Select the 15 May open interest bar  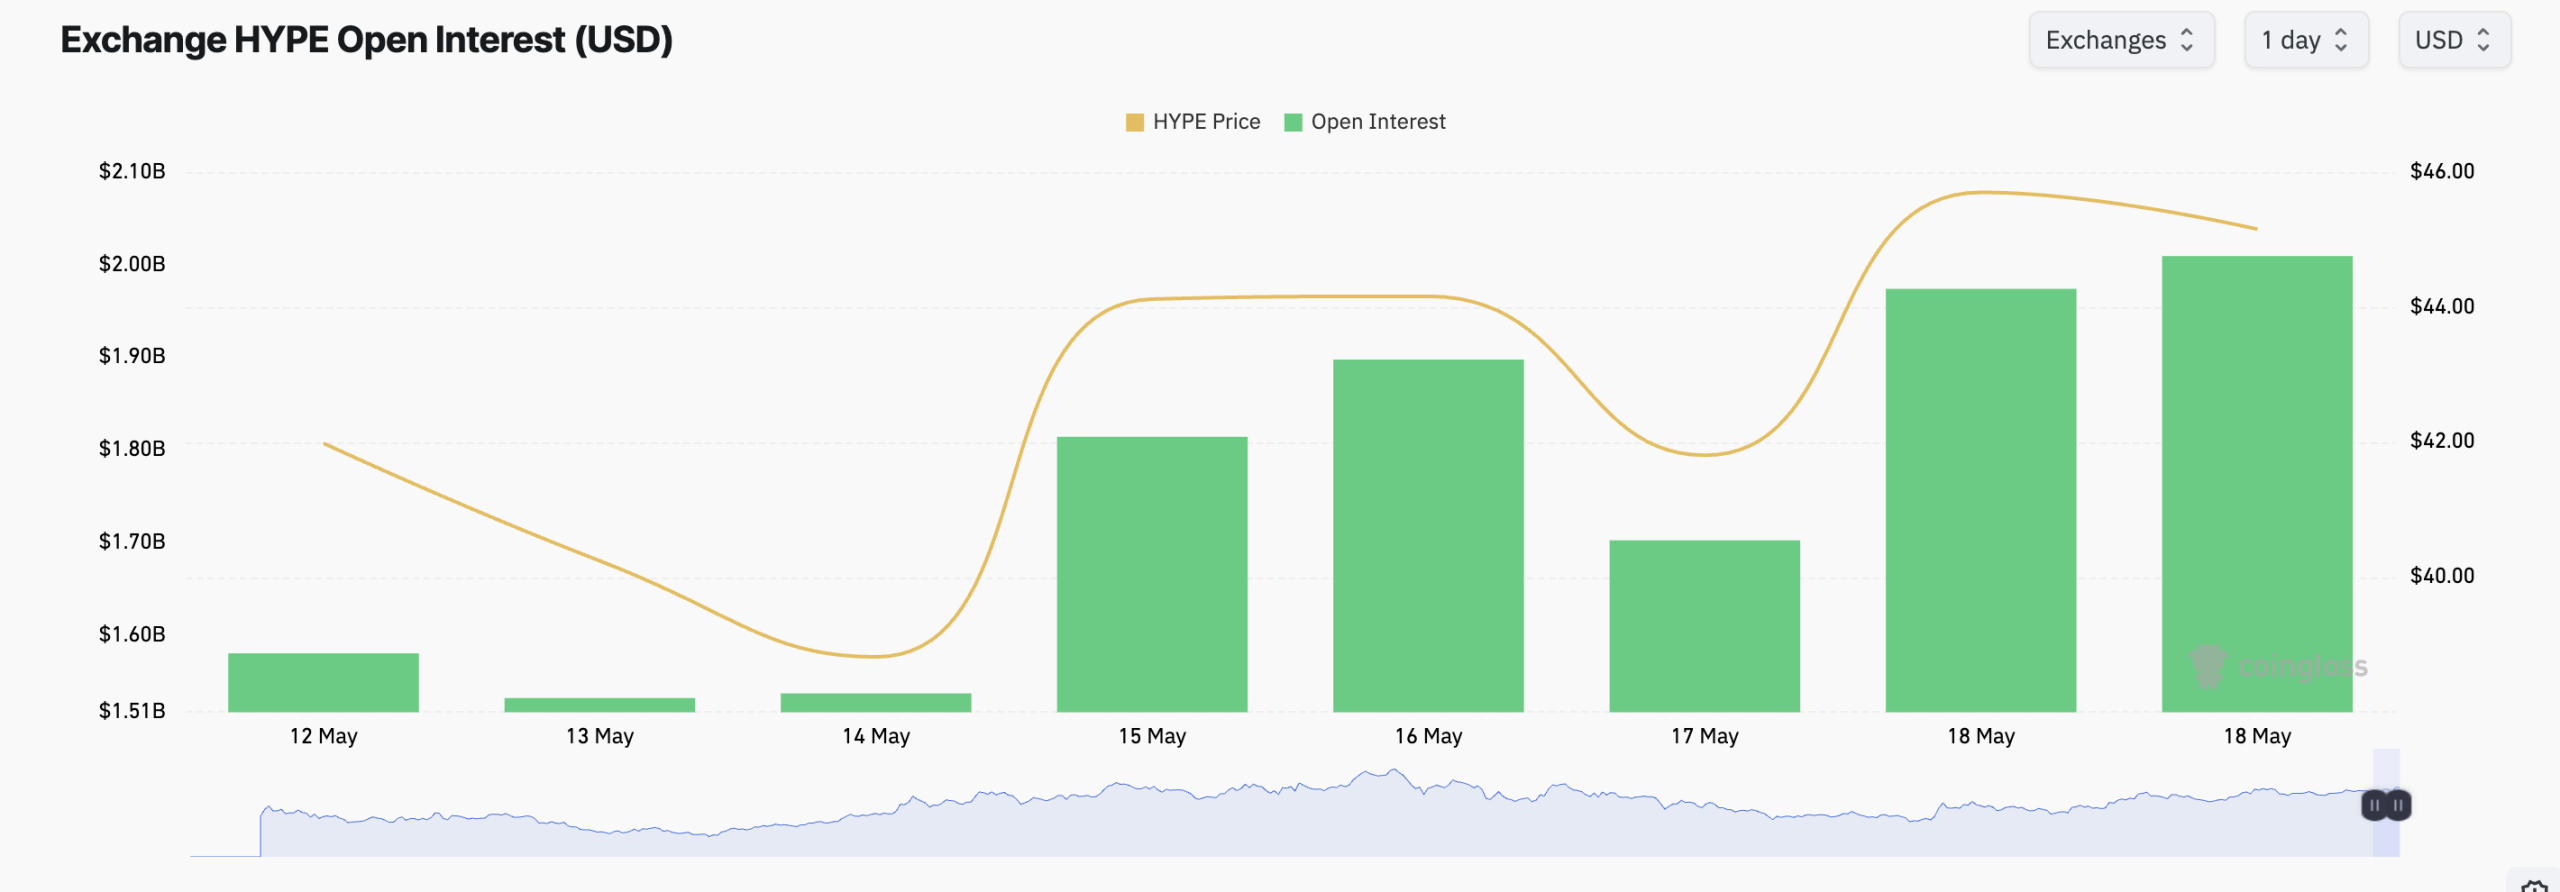tap(1152, 574)
